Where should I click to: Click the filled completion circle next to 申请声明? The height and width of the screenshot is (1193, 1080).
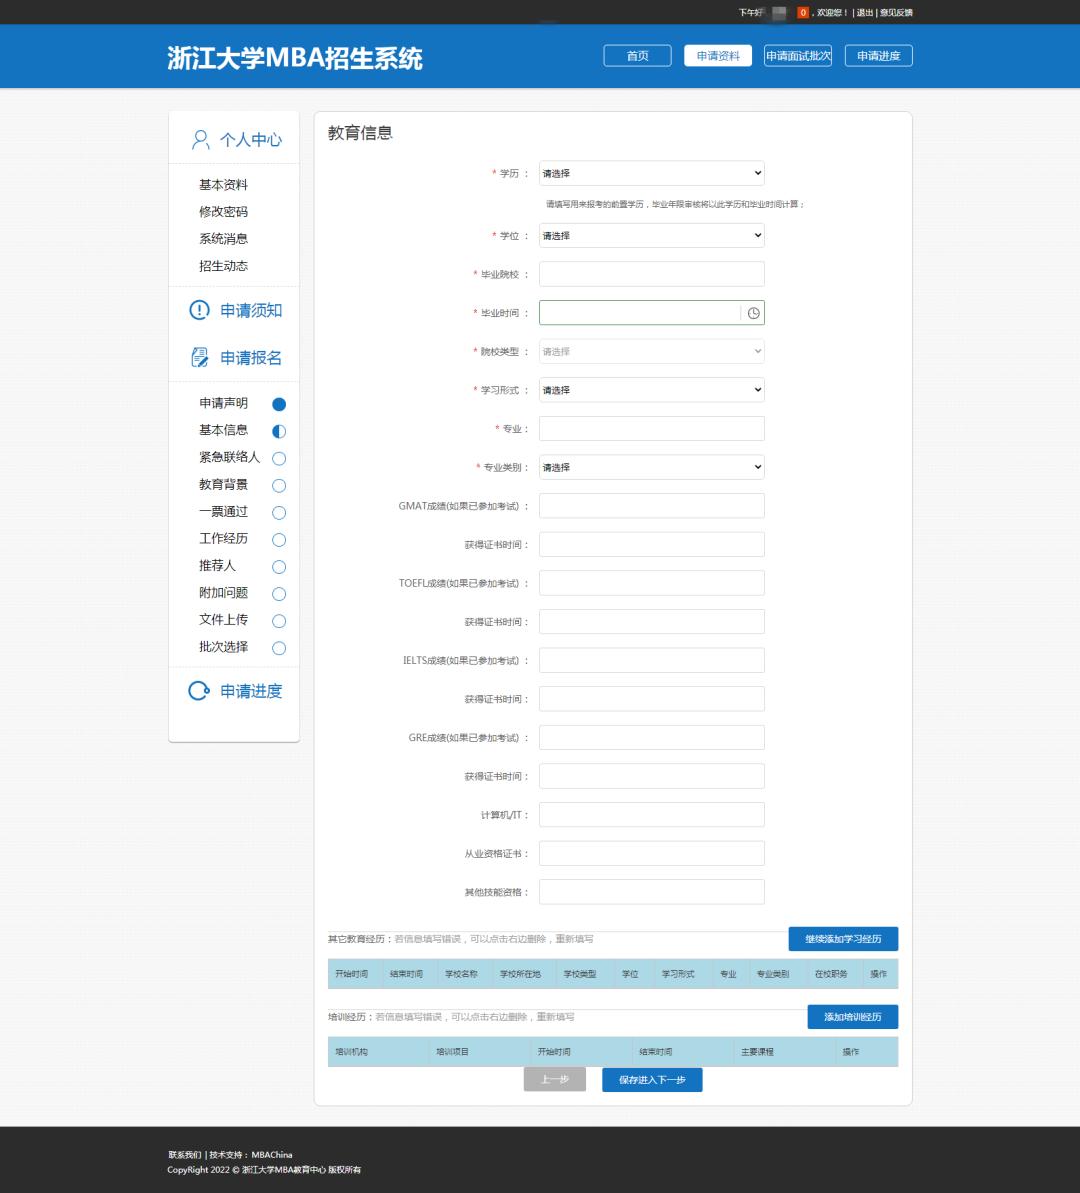point(278,404)
